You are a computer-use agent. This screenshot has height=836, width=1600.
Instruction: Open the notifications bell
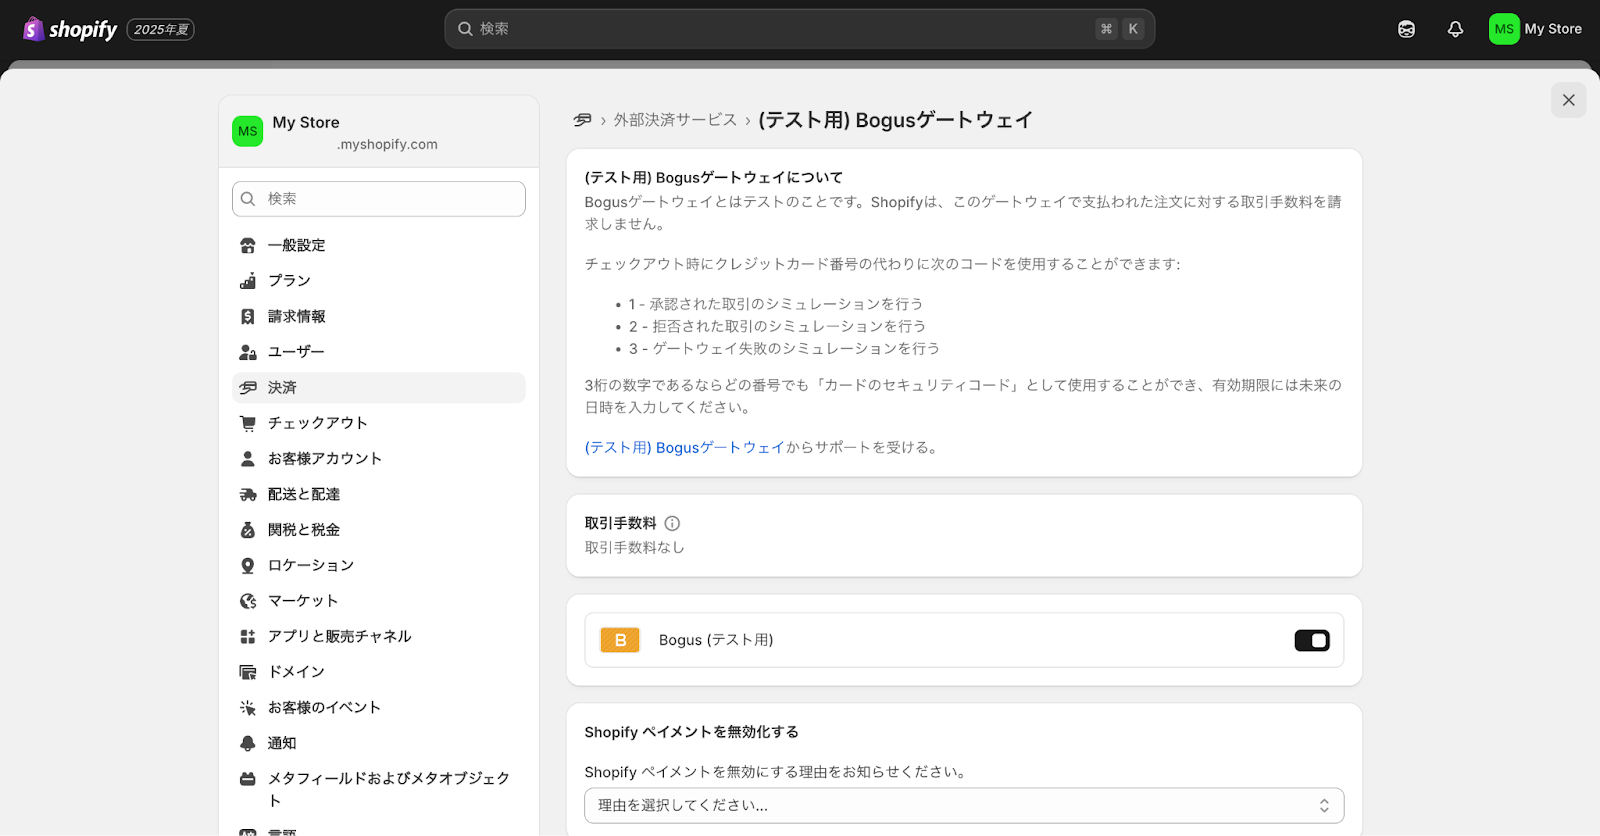coord(1455,29)
